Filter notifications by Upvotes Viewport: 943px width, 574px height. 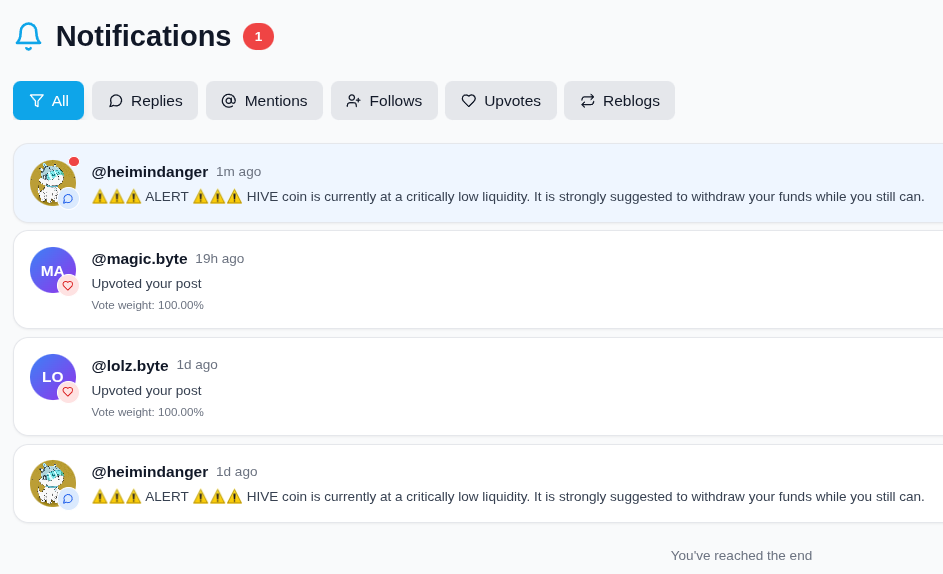[501, 101]
